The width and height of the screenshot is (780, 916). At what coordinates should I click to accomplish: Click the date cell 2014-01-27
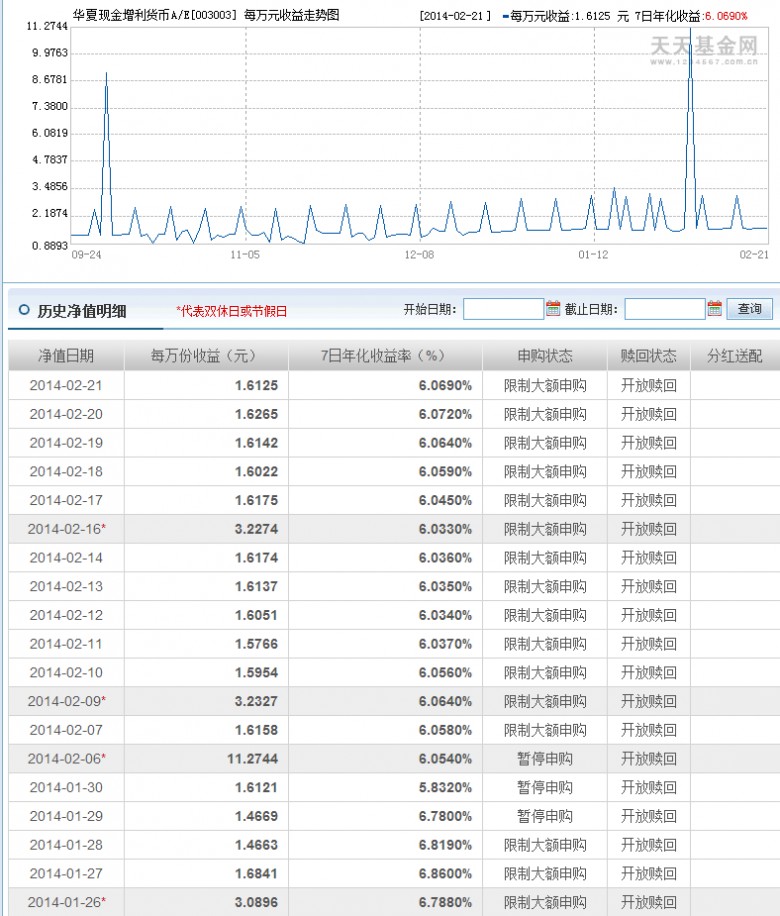tap(66, 873)
